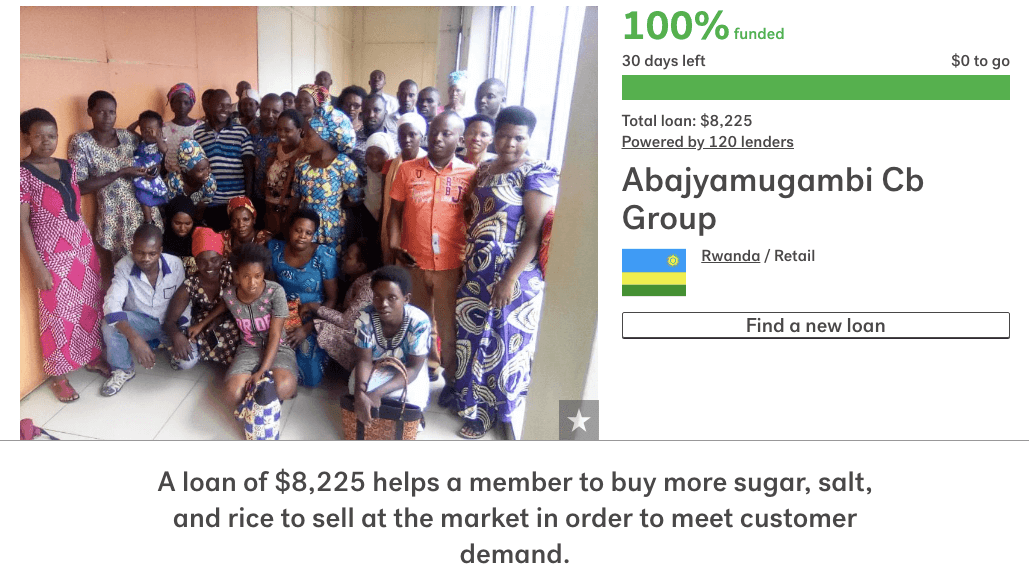Click the woman in purple patterned dress
This screenshot has width=1029, height=576.
502,276
